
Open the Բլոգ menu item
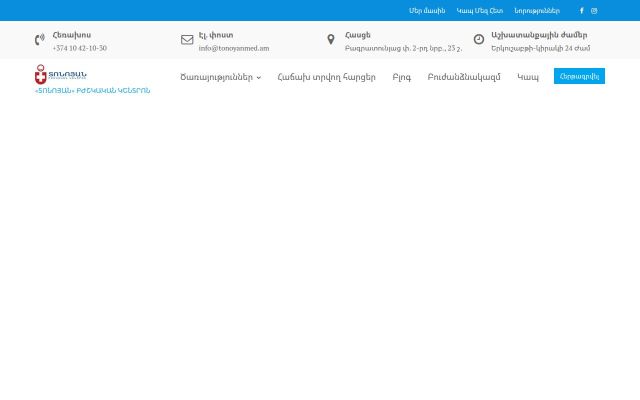(x=402, y=77)
